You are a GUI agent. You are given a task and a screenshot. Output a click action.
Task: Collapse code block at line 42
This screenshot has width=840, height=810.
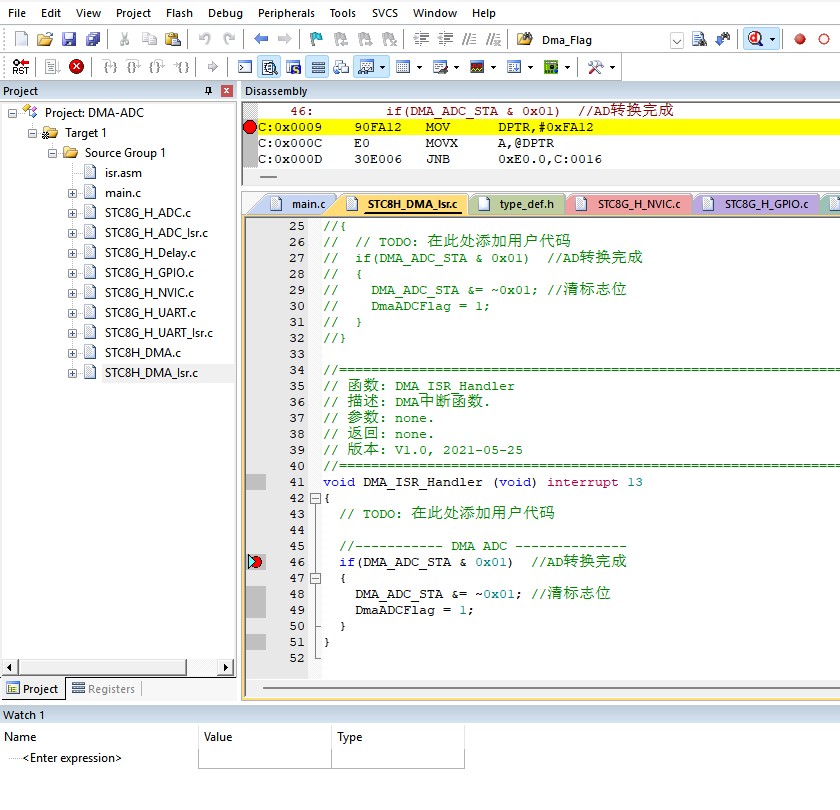(x=316, y=498)
